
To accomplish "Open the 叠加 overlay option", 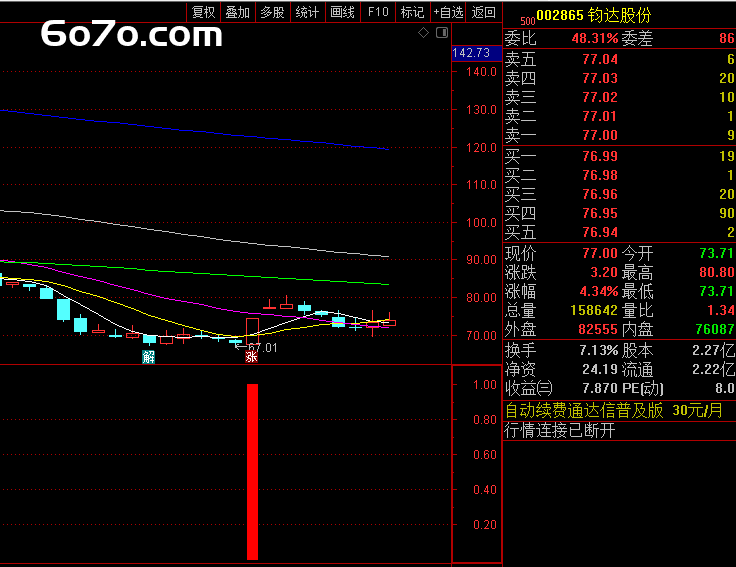I will click(238, 12).
